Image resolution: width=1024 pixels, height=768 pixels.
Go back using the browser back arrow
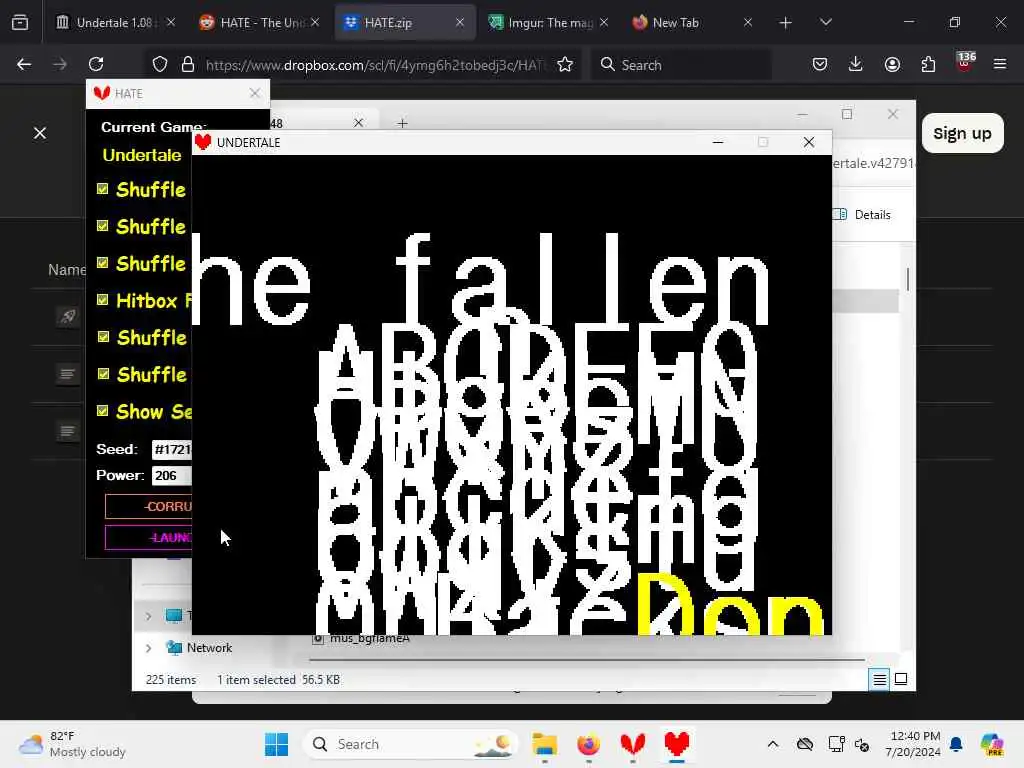click(24, 64)
